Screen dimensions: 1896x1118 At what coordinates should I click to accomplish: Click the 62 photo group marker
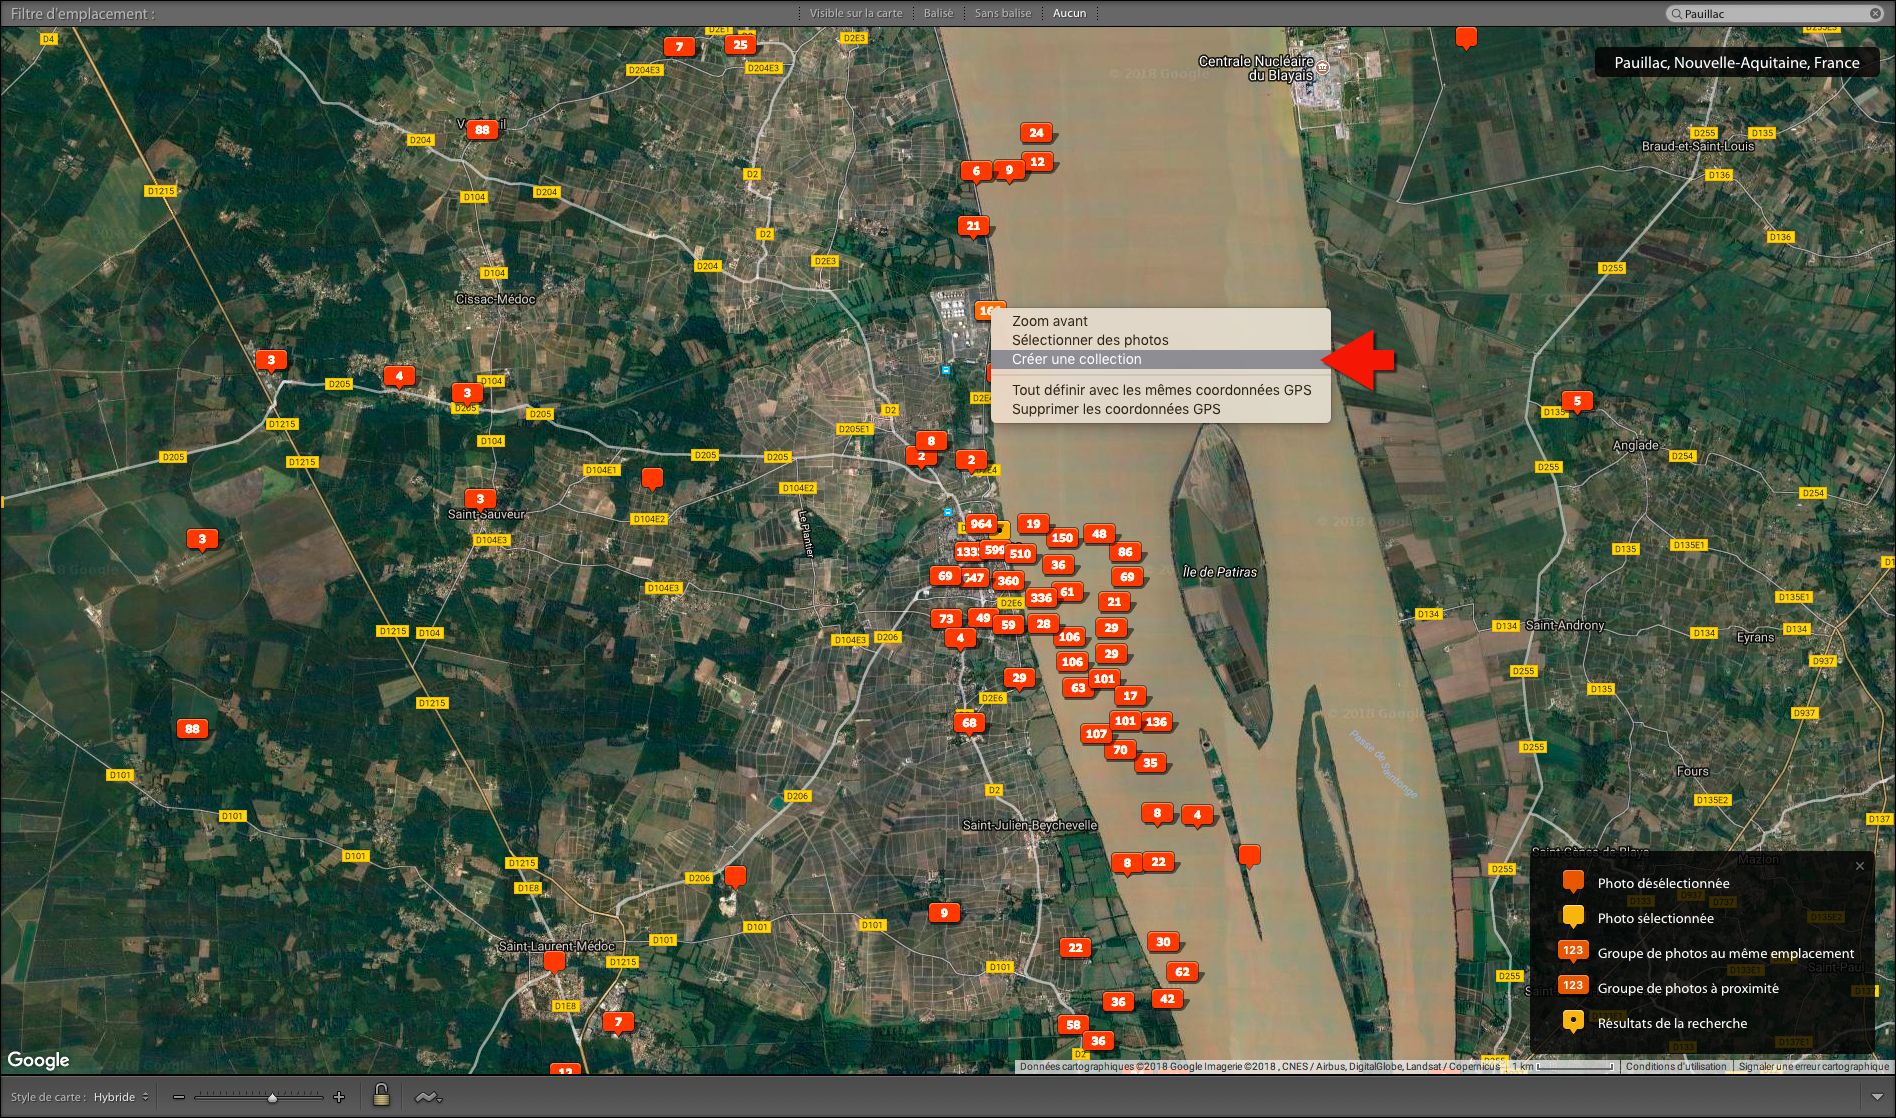tap(1182, 971)
